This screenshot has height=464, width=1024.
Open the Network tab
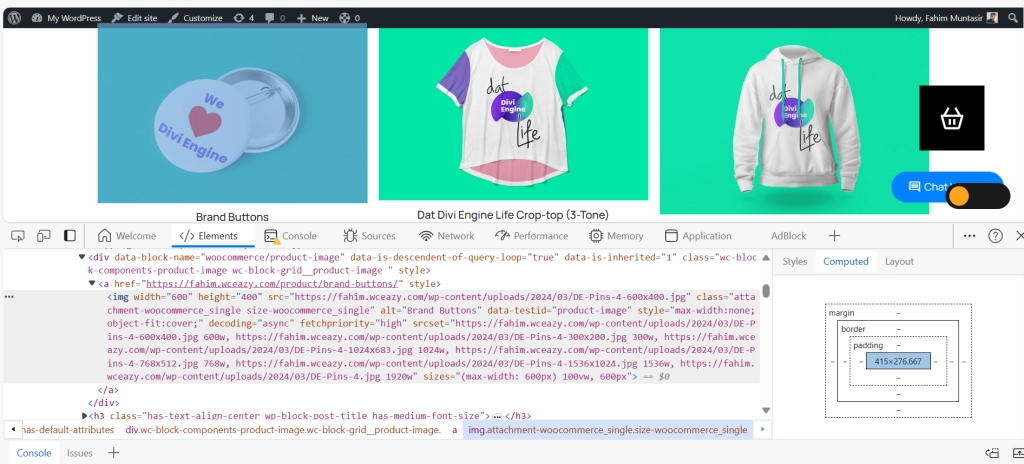click(x=447, y=236)
